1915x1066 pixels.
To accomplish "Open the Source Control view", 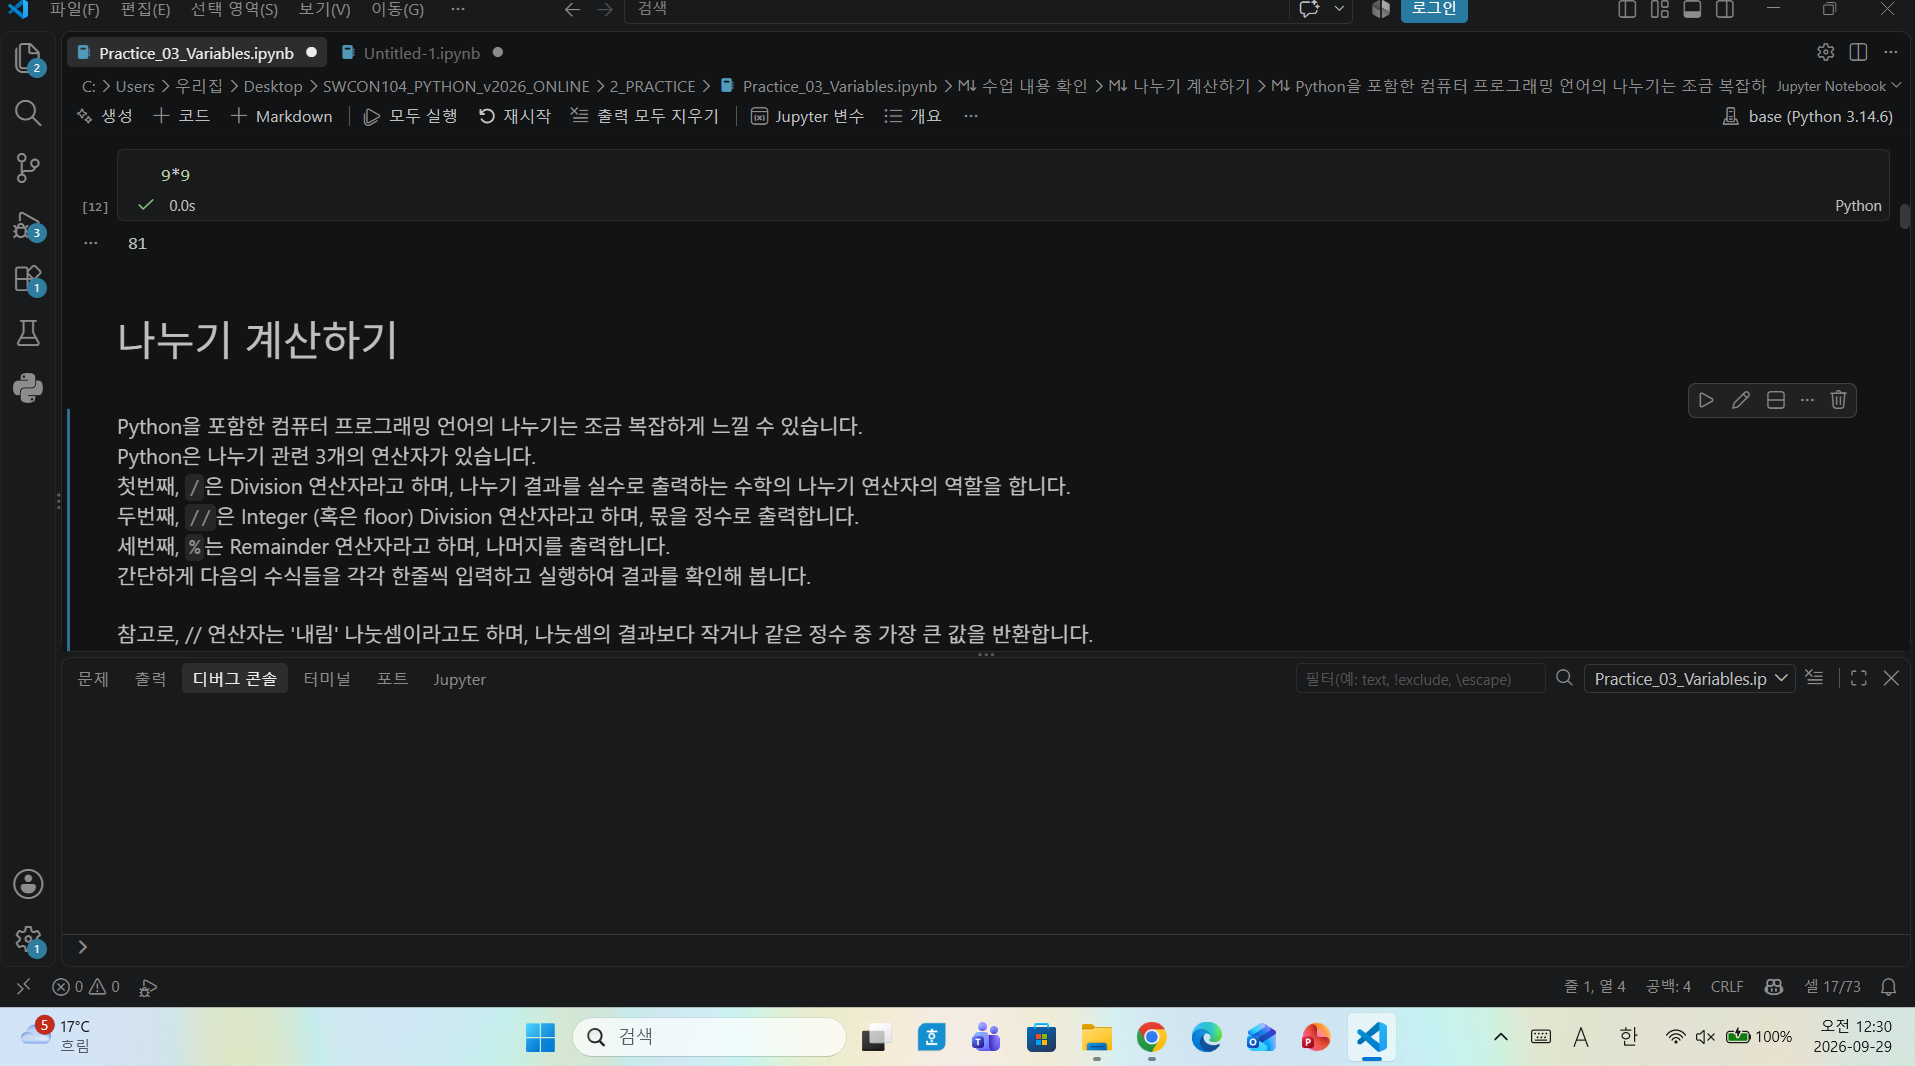I will (28, 168).
